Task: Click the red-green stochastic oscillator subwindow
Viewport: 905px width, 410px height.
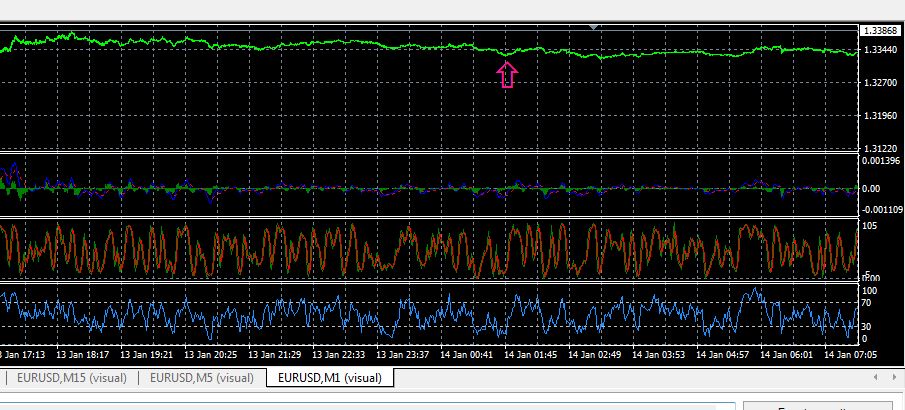Action: [x=429, y=250]
